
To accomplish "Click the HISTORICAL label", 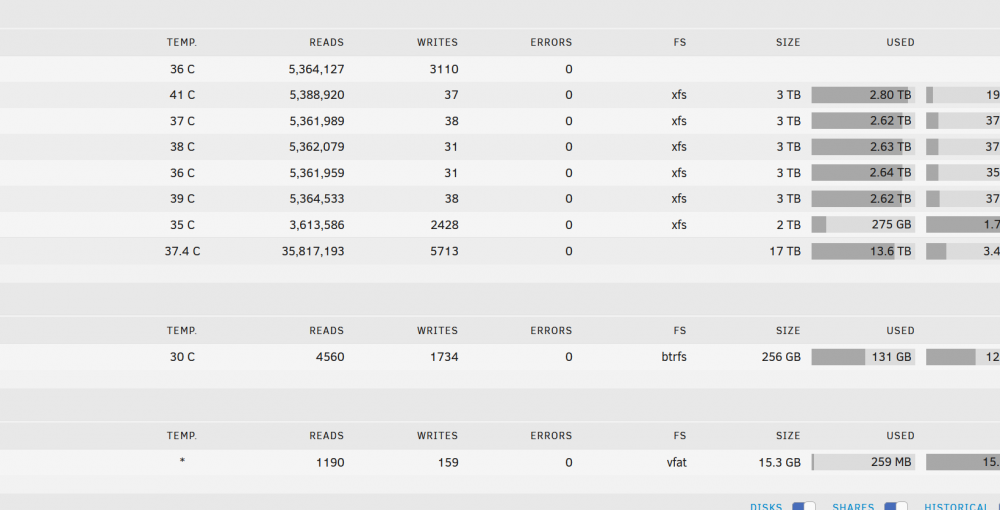I will [956, 507].
